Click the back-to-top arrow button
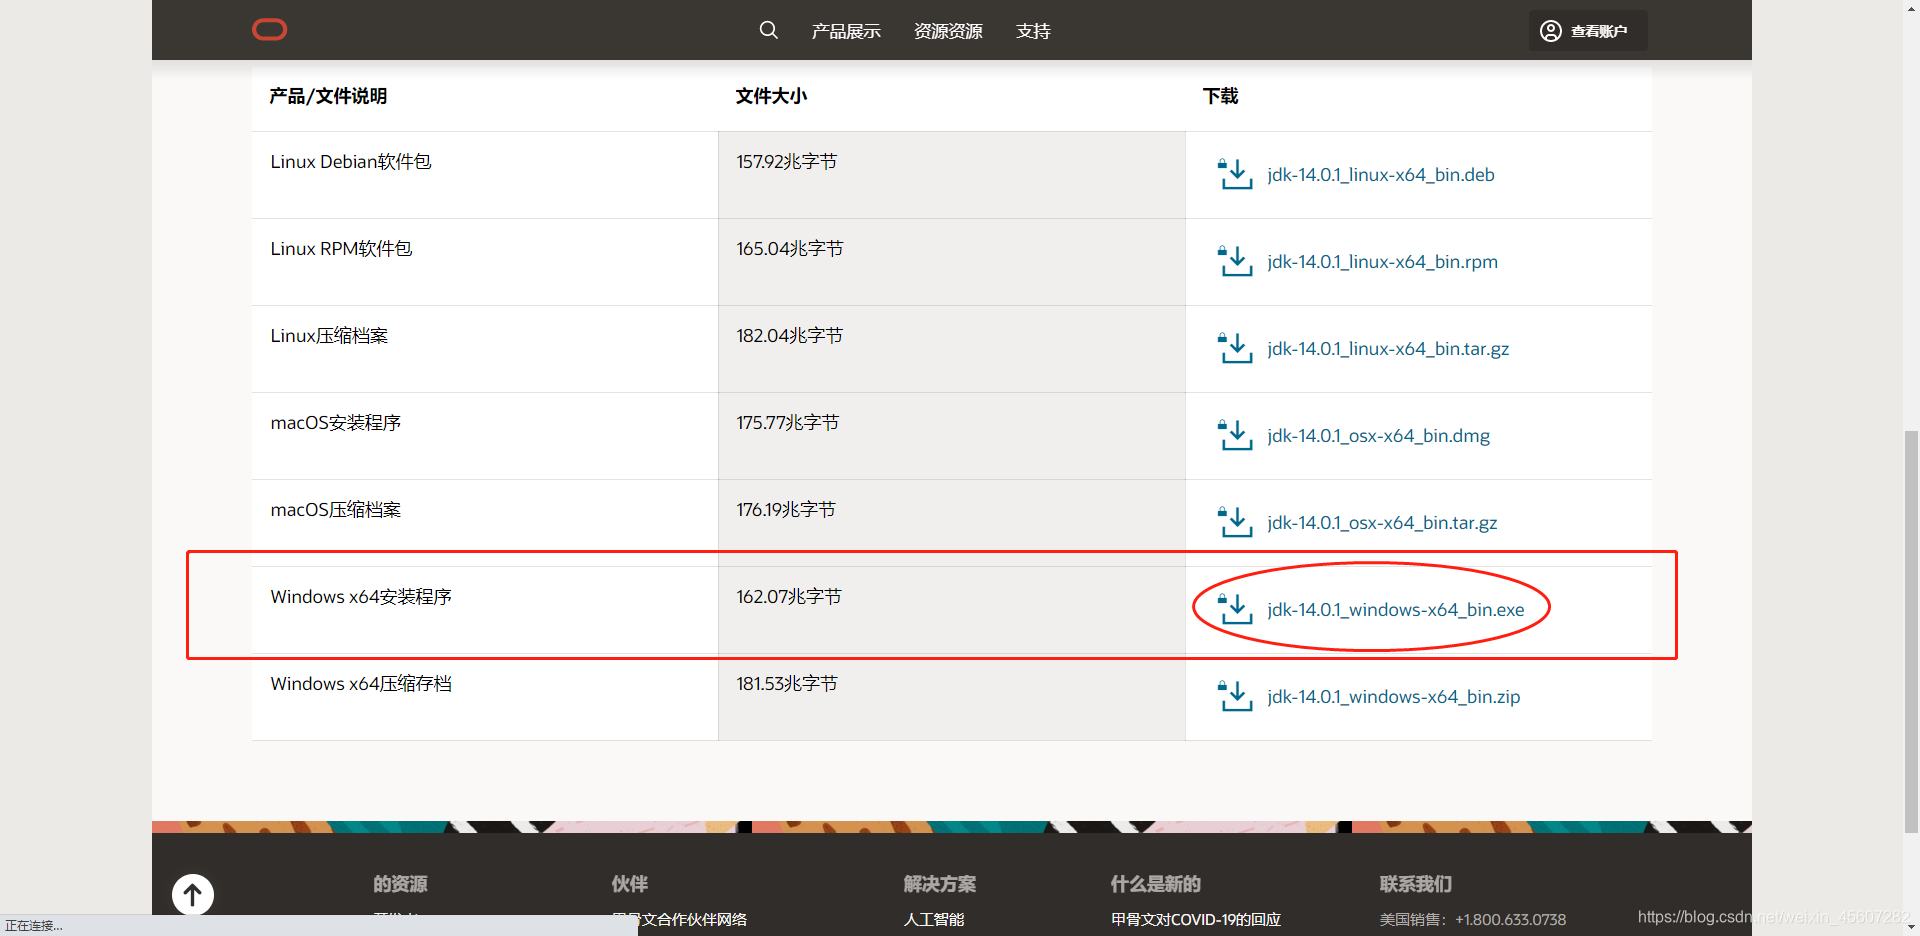This screenshot has width=1920, height=936. [193, 894]
